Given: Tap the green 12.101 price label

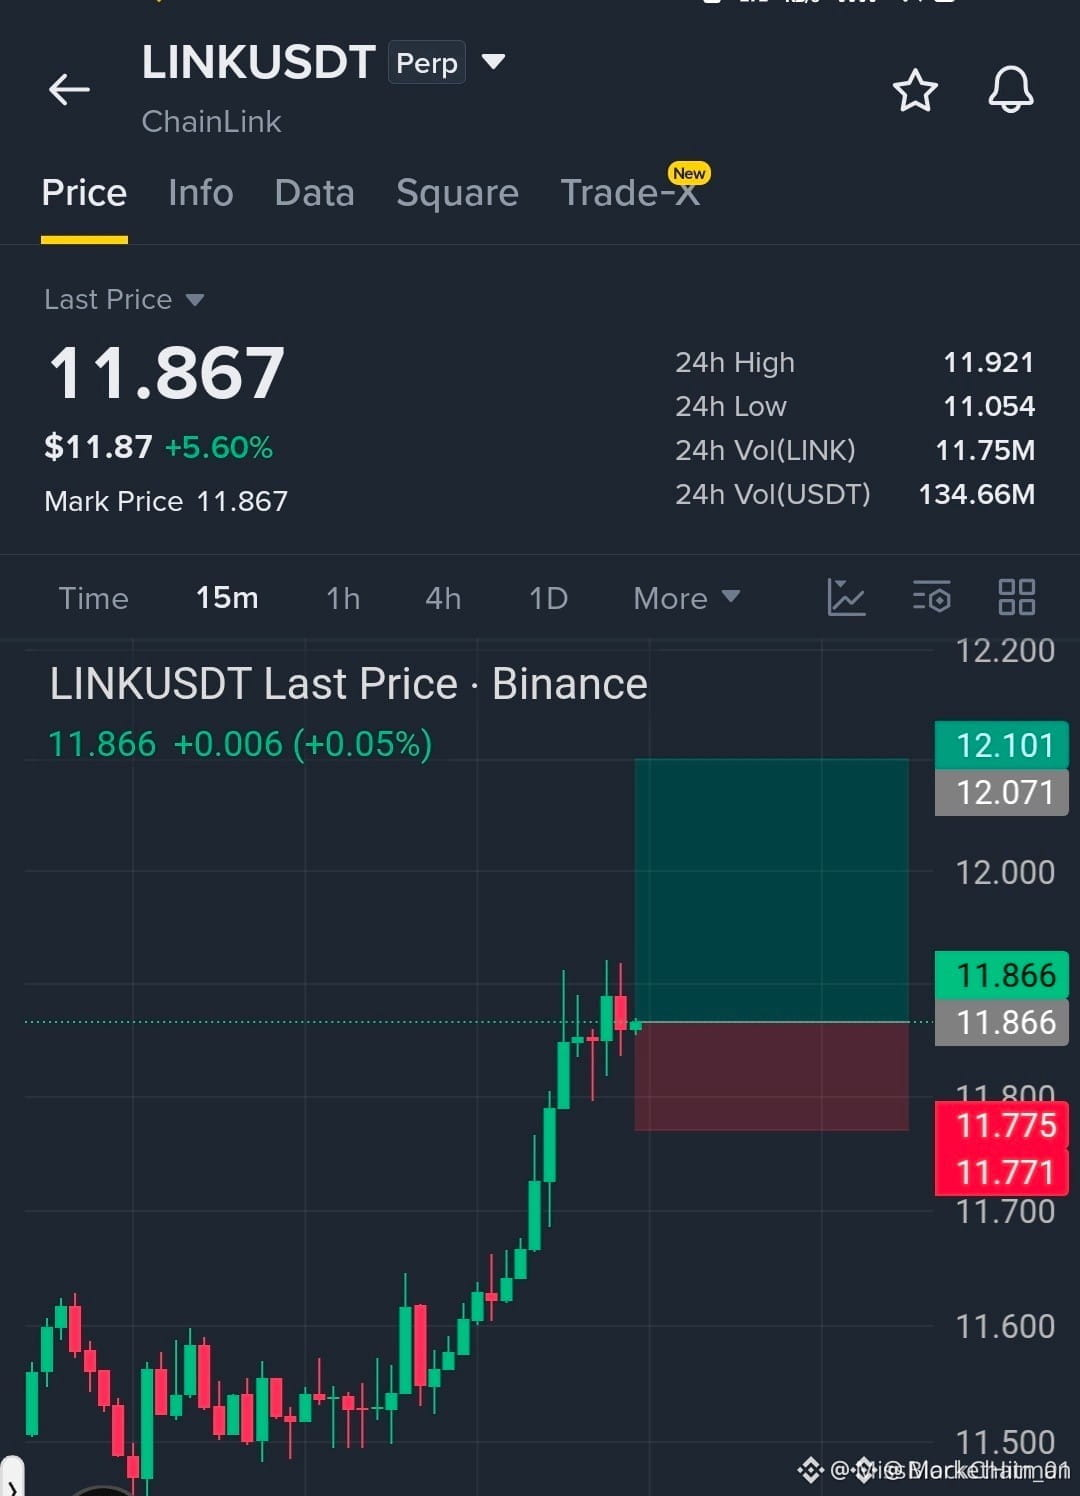Looking at the screenshot, I should pos(1002,745).
